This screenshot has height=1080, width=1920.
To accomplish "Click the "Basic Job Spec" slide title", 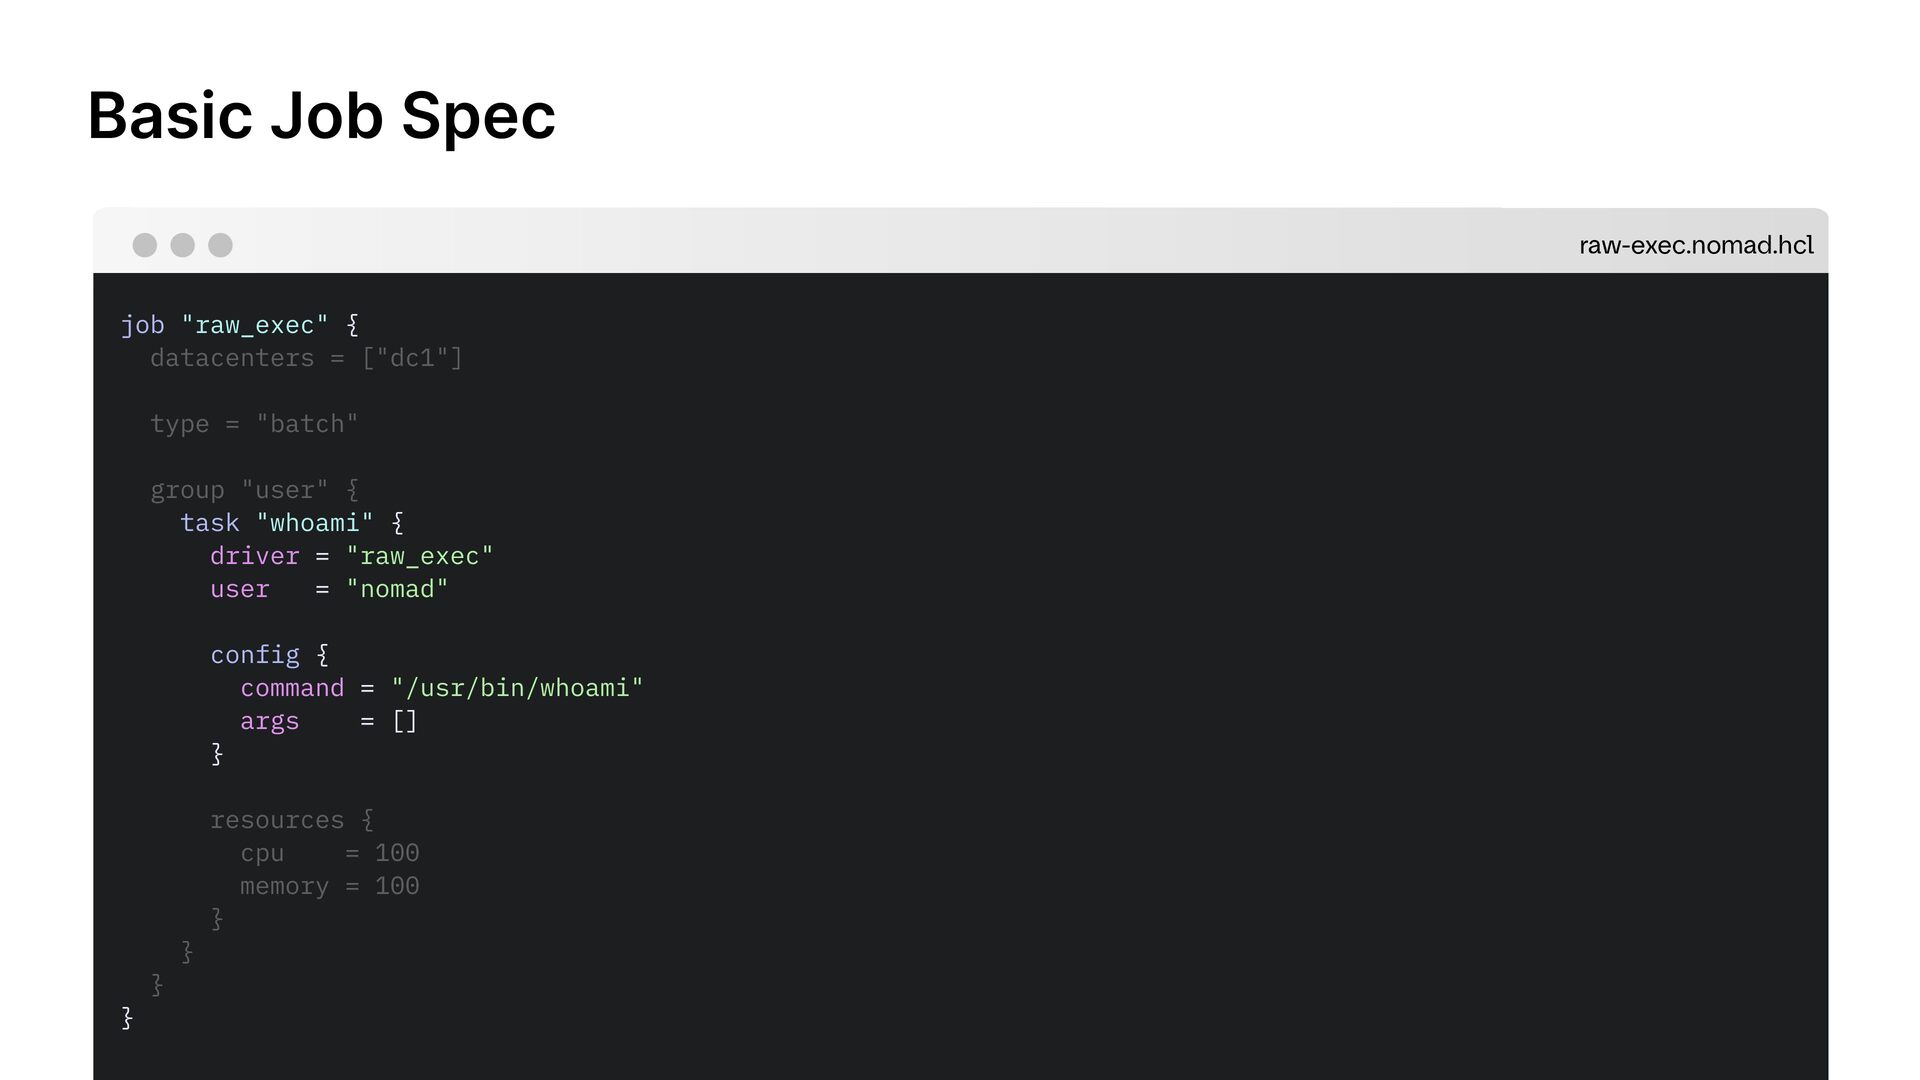I will pos(321,116).
